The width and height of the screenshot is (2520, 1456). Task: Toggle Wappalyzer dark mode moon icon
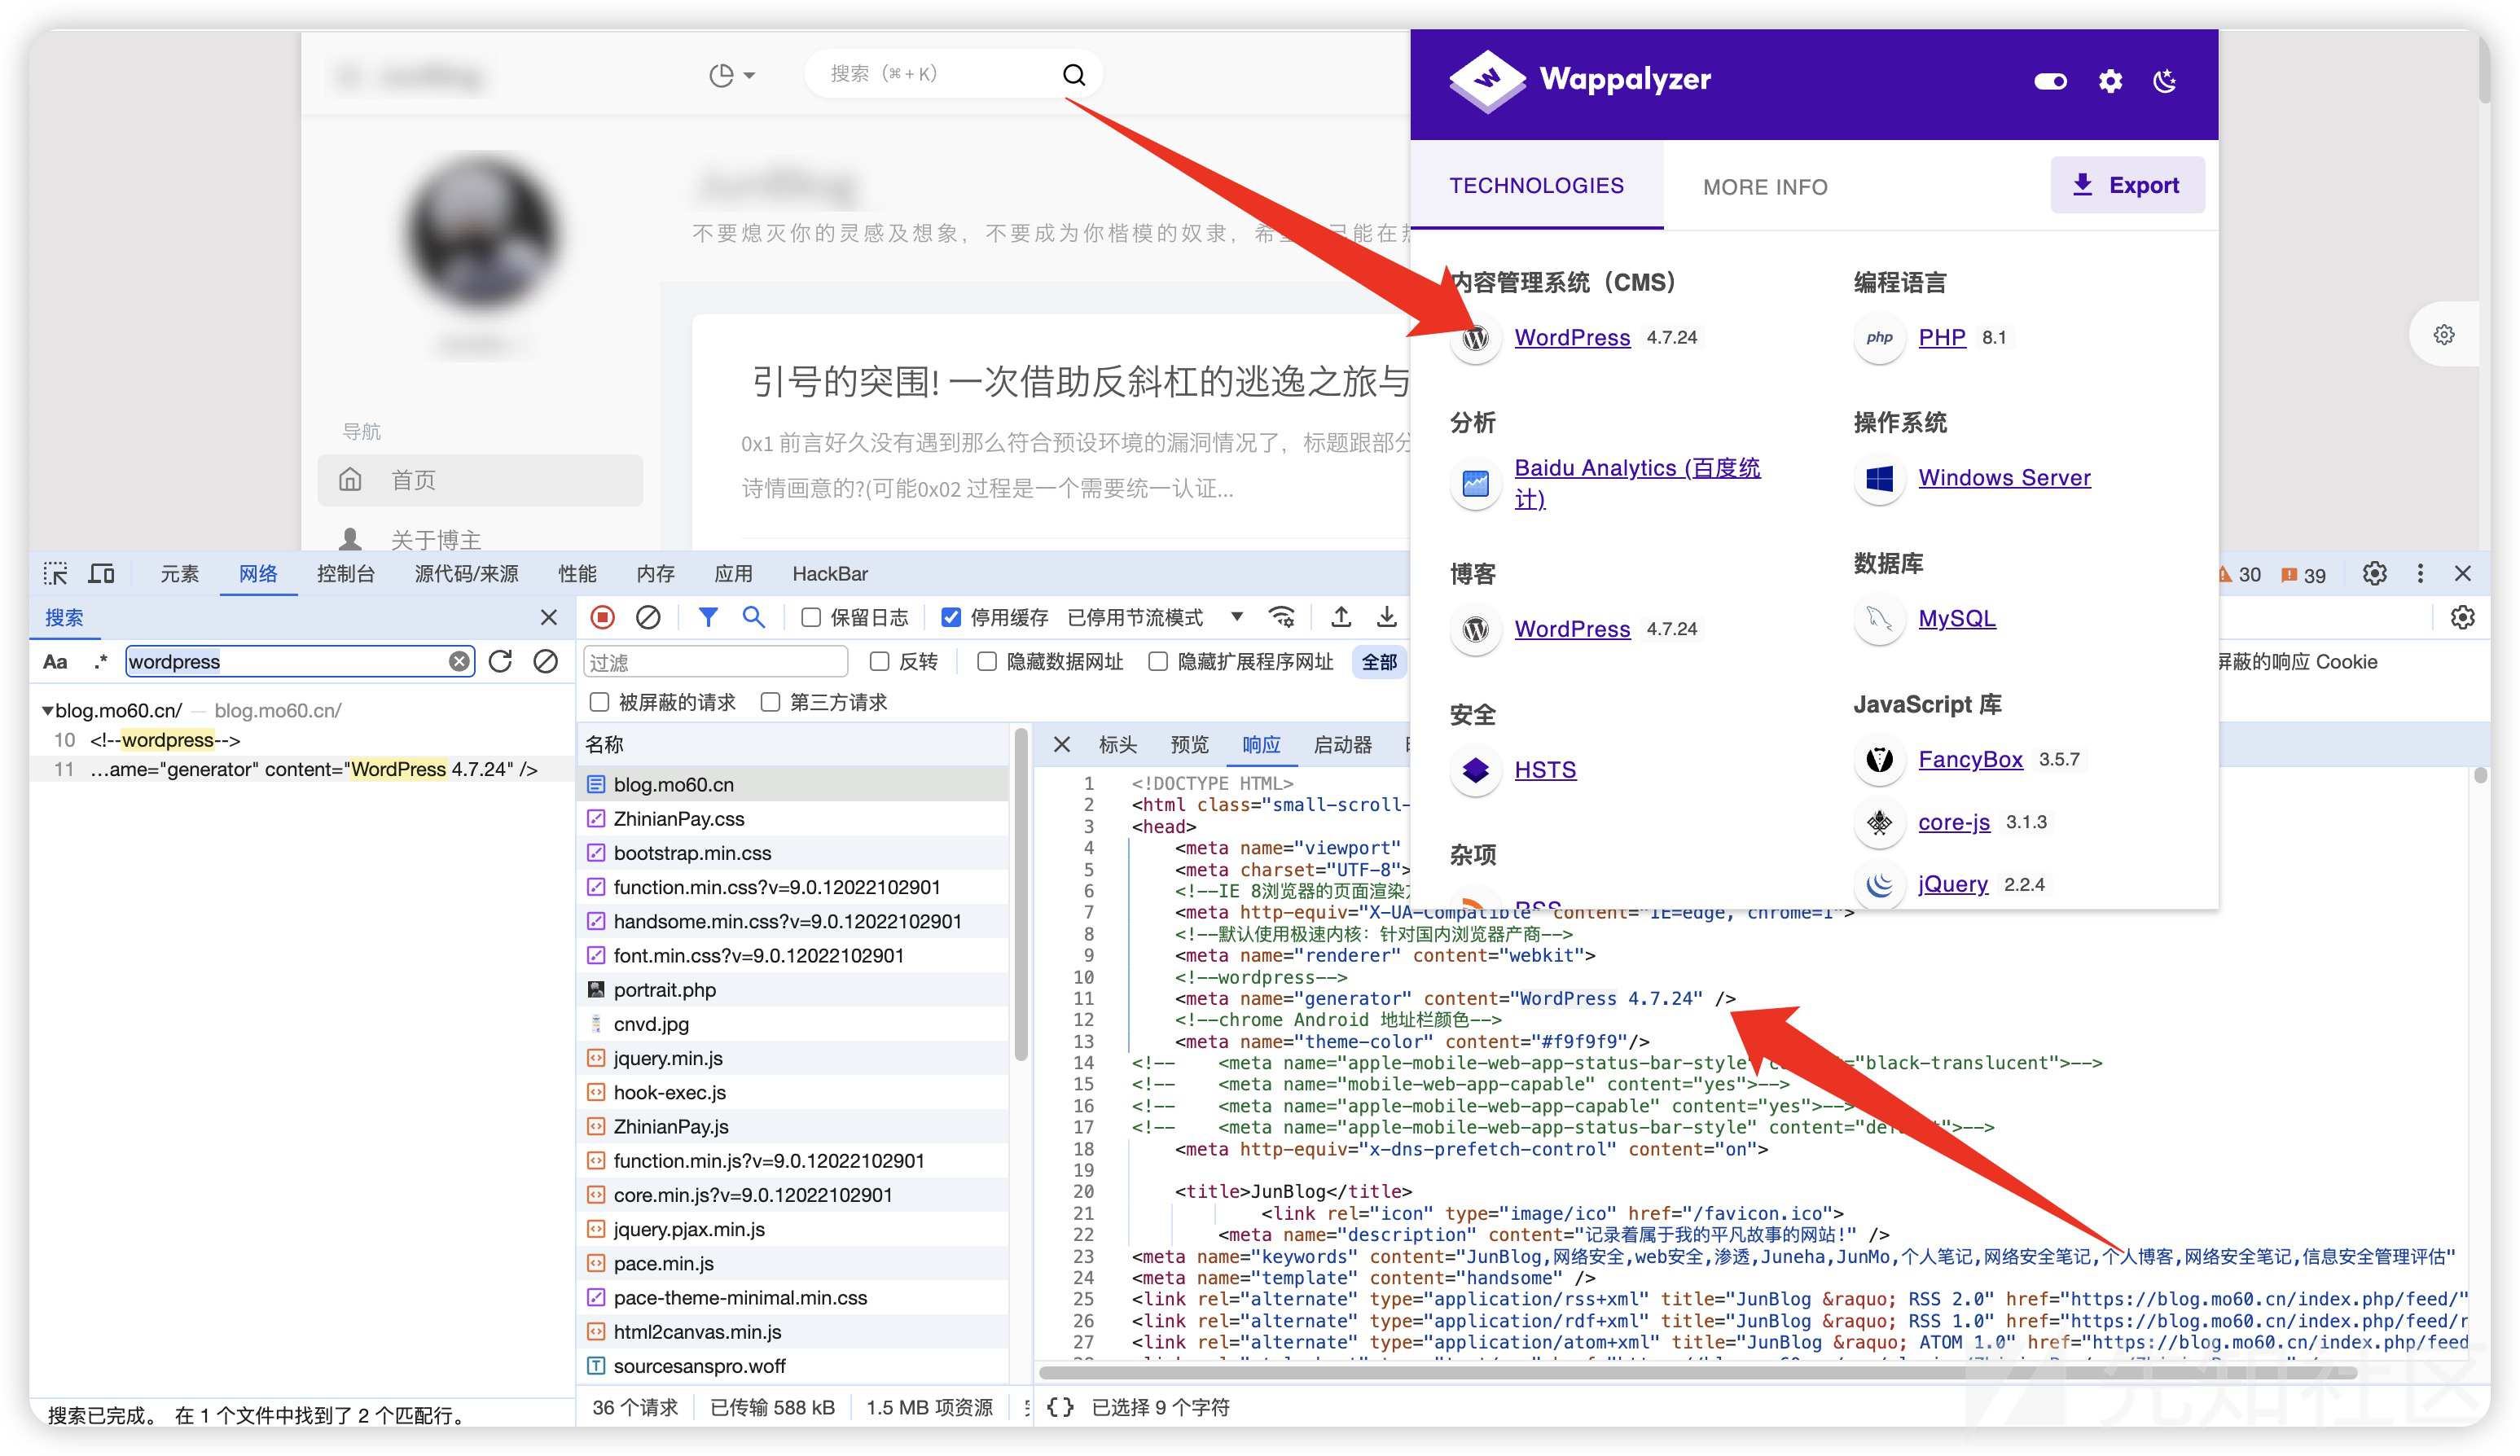point(2165,81)
